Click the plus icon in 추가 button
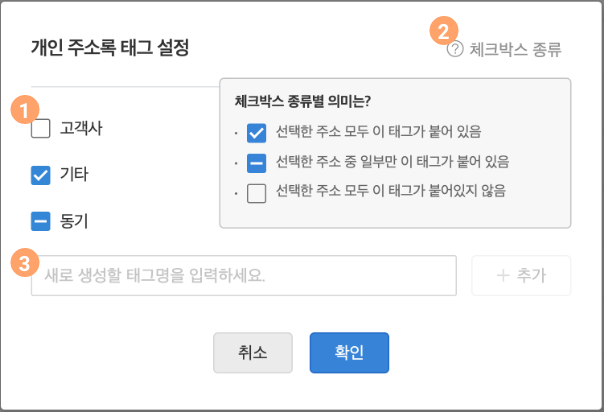Image resolution: width=604 pixels, height=412 pixels. [x=503, y=275]
